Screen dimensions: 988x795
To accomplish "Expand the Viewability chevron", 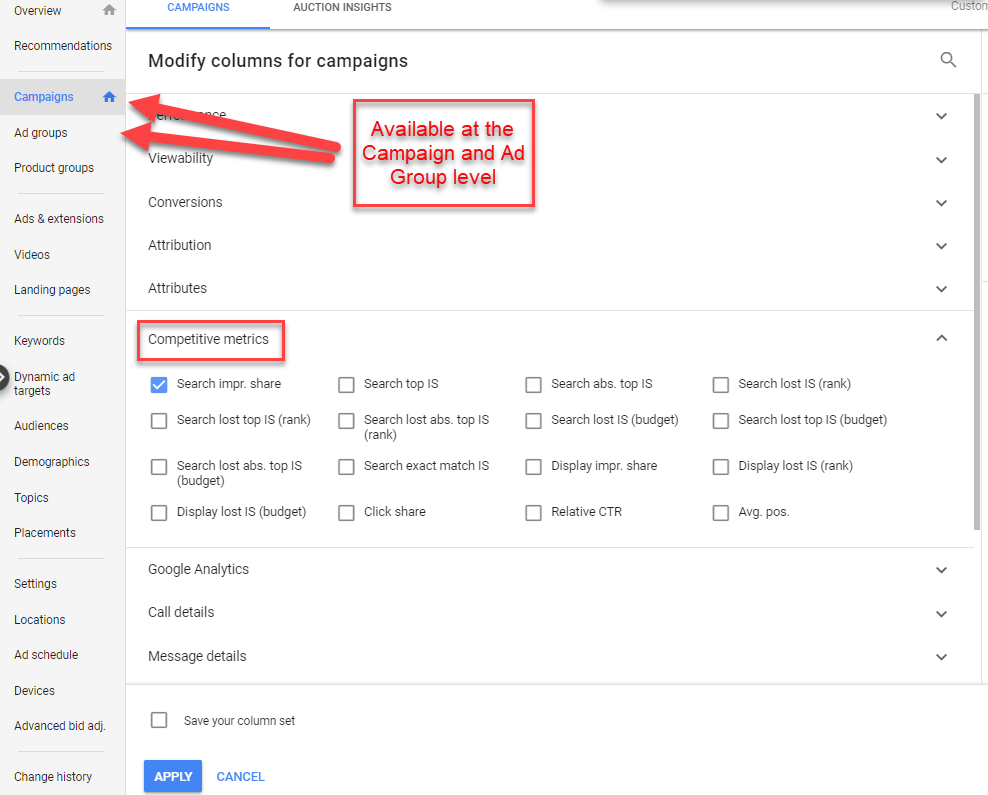I will coord(941,160).
